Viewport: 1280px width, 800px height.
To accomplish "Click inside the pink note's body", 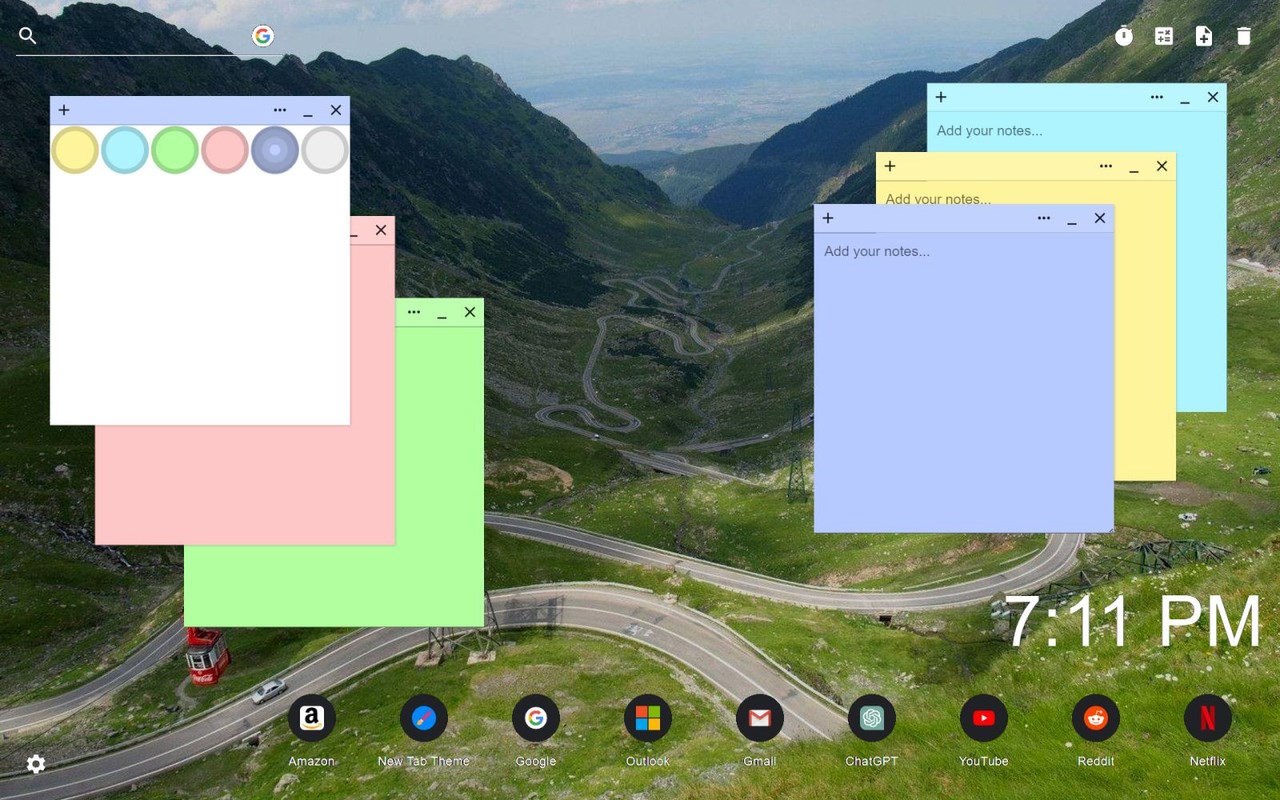I will pos(245,485).
